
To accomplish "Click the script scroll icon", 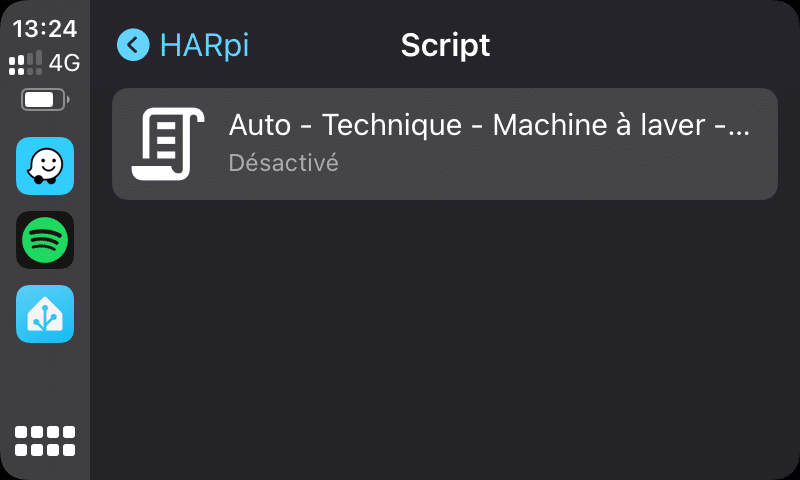I will click(x=168, y=144).
